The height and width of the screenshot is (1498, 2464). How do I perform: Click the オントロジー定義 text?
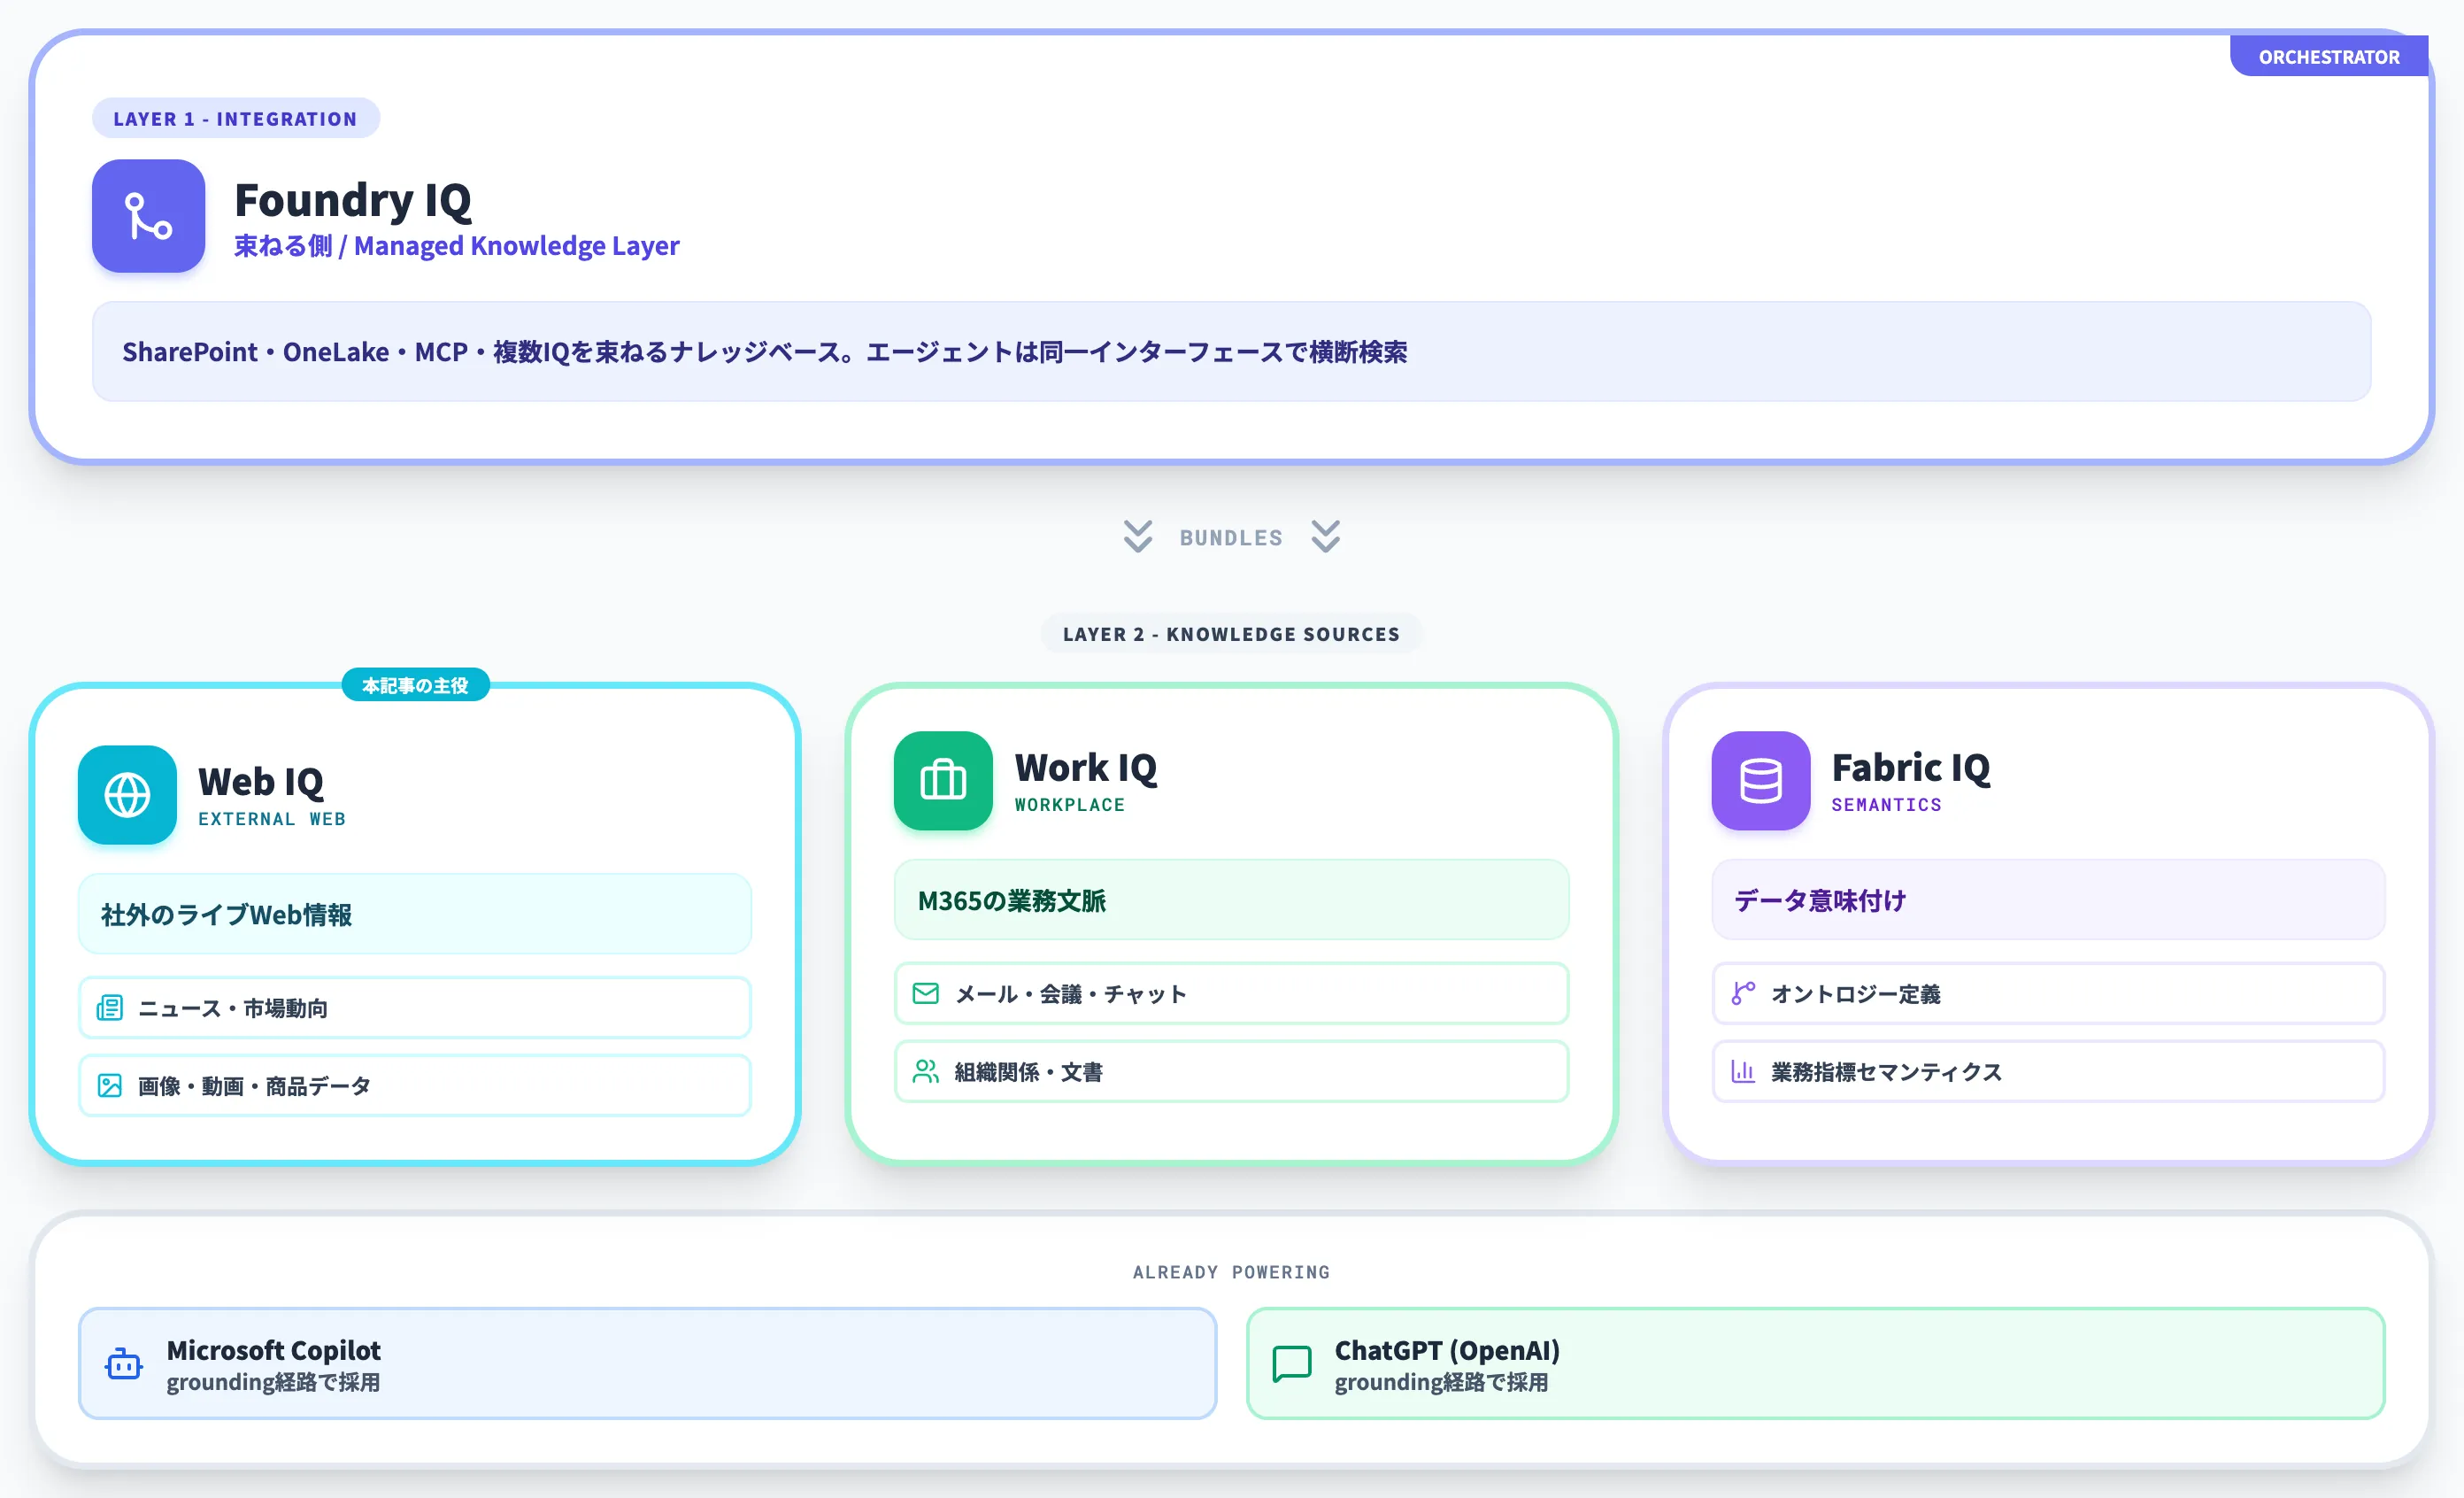1856,994
